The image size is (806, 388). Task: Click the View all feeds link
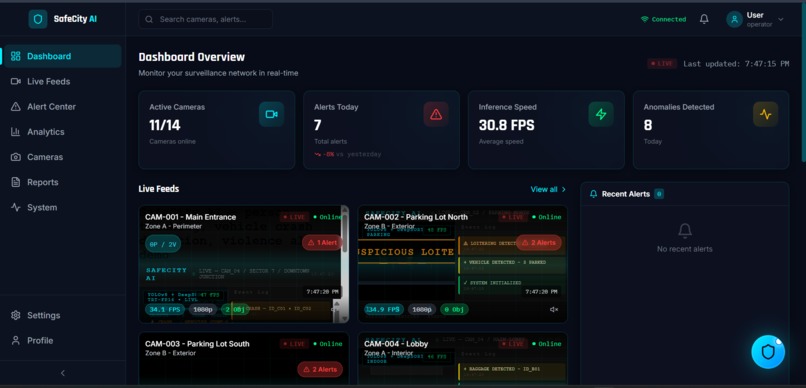pyautogui.click(x=548, y=189)
